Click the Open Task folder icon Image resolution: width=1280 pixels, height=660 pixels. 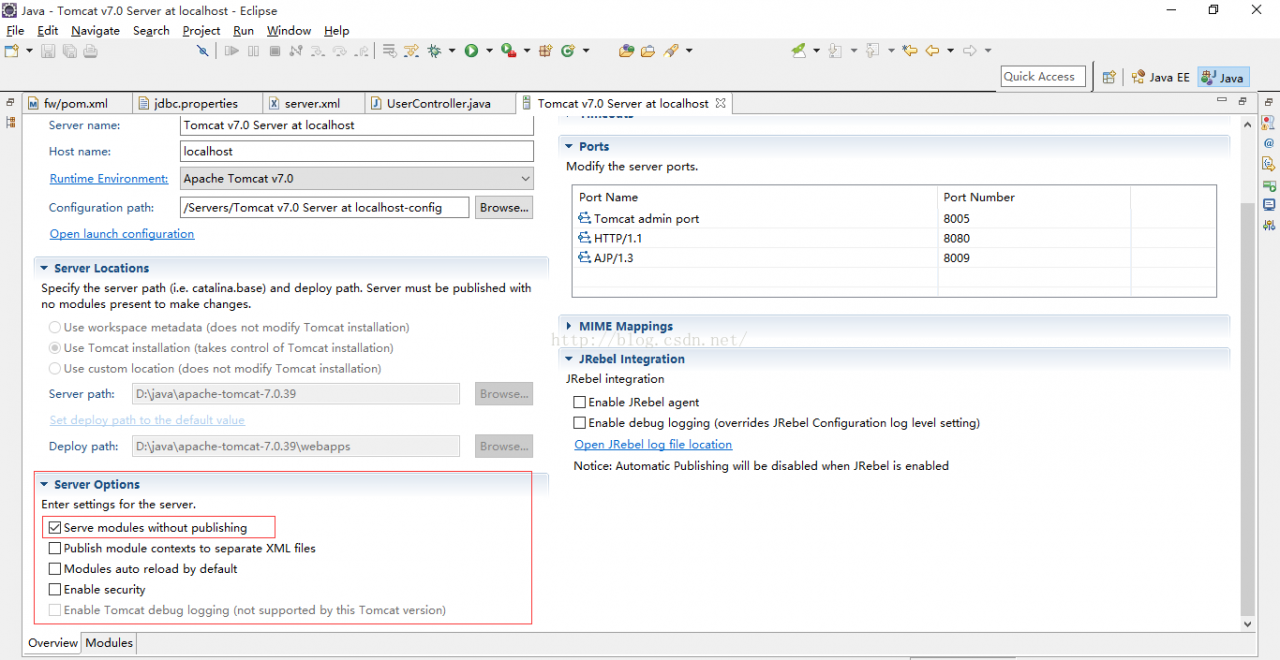(648, 50)
